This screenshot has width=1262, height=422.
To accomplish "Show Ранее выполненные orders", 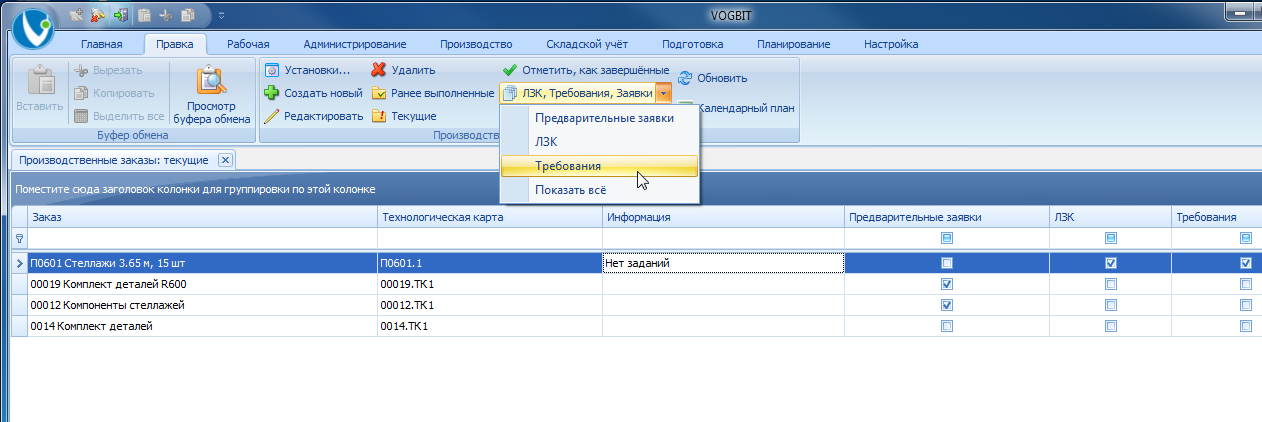I will coord(432,93).
